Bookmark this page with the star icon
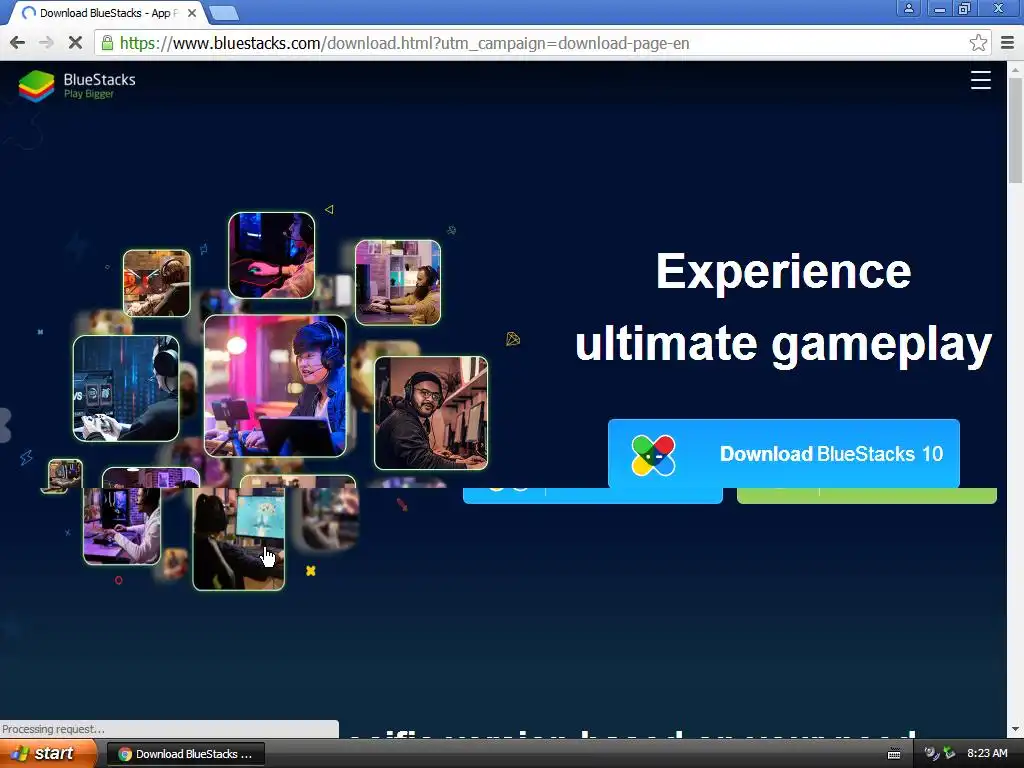The height and width of the screenshot is (768, 1024). [x=978, y=43]
